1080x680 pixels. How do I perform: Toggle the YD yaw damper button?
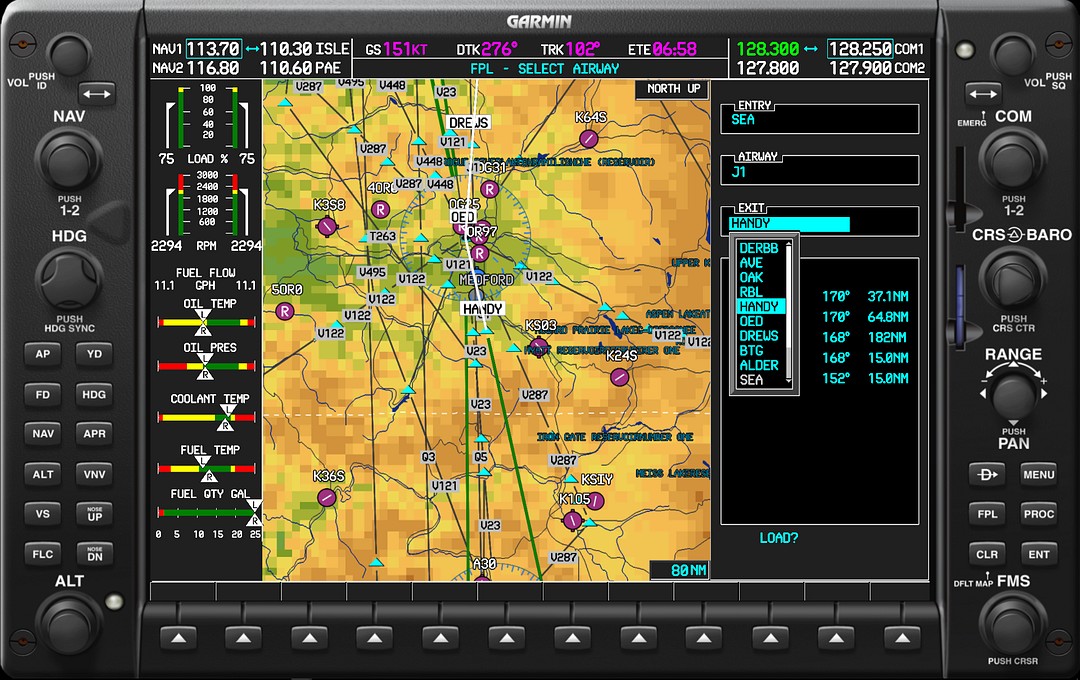94,354
